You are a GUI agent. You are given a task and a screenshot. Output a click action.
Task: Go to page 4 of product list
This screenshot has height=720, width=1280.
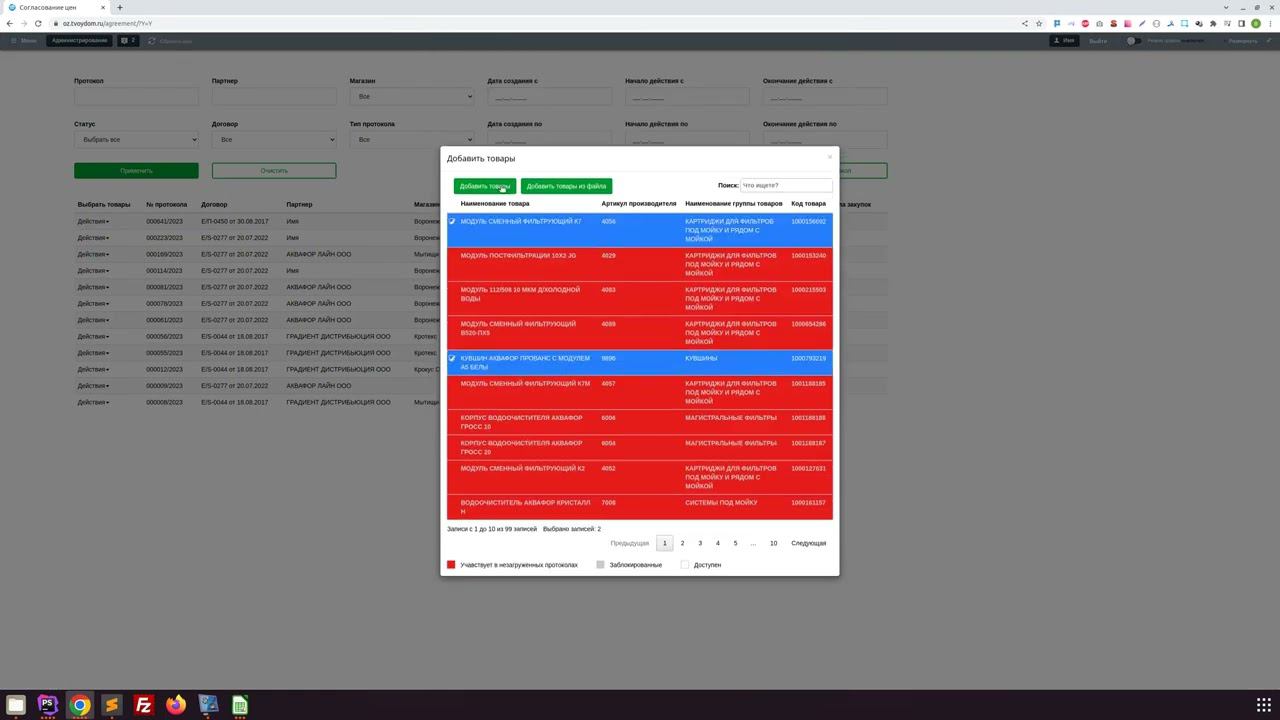717,543
